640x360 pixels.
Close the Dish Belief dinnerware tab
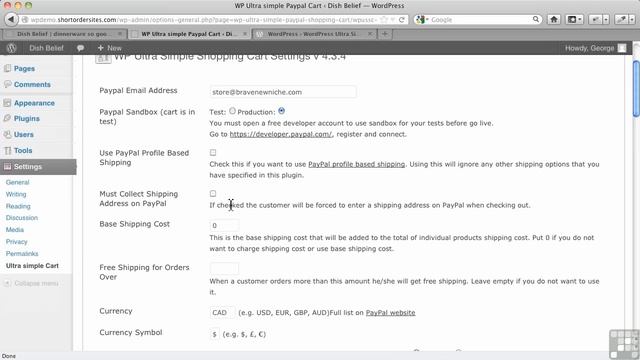pyautogui.click(x=120, y=34)
